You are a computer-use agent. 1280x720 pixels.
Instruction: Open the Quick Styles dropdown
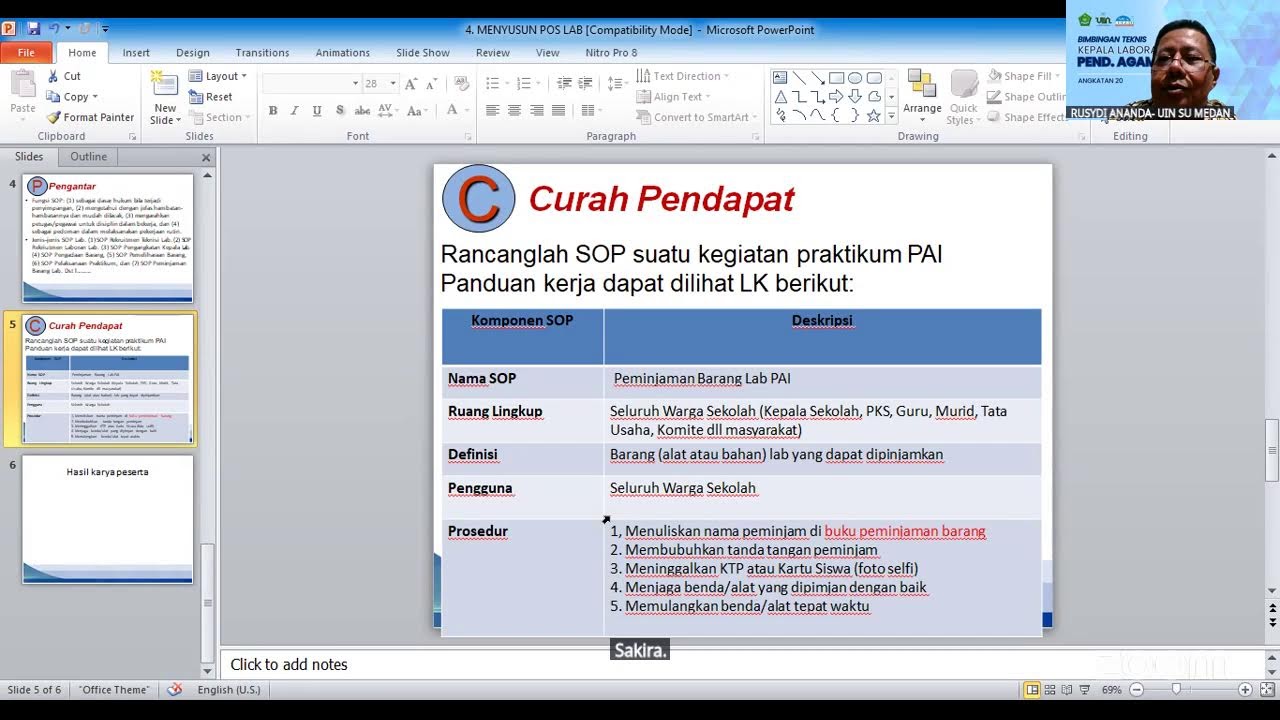964,97
